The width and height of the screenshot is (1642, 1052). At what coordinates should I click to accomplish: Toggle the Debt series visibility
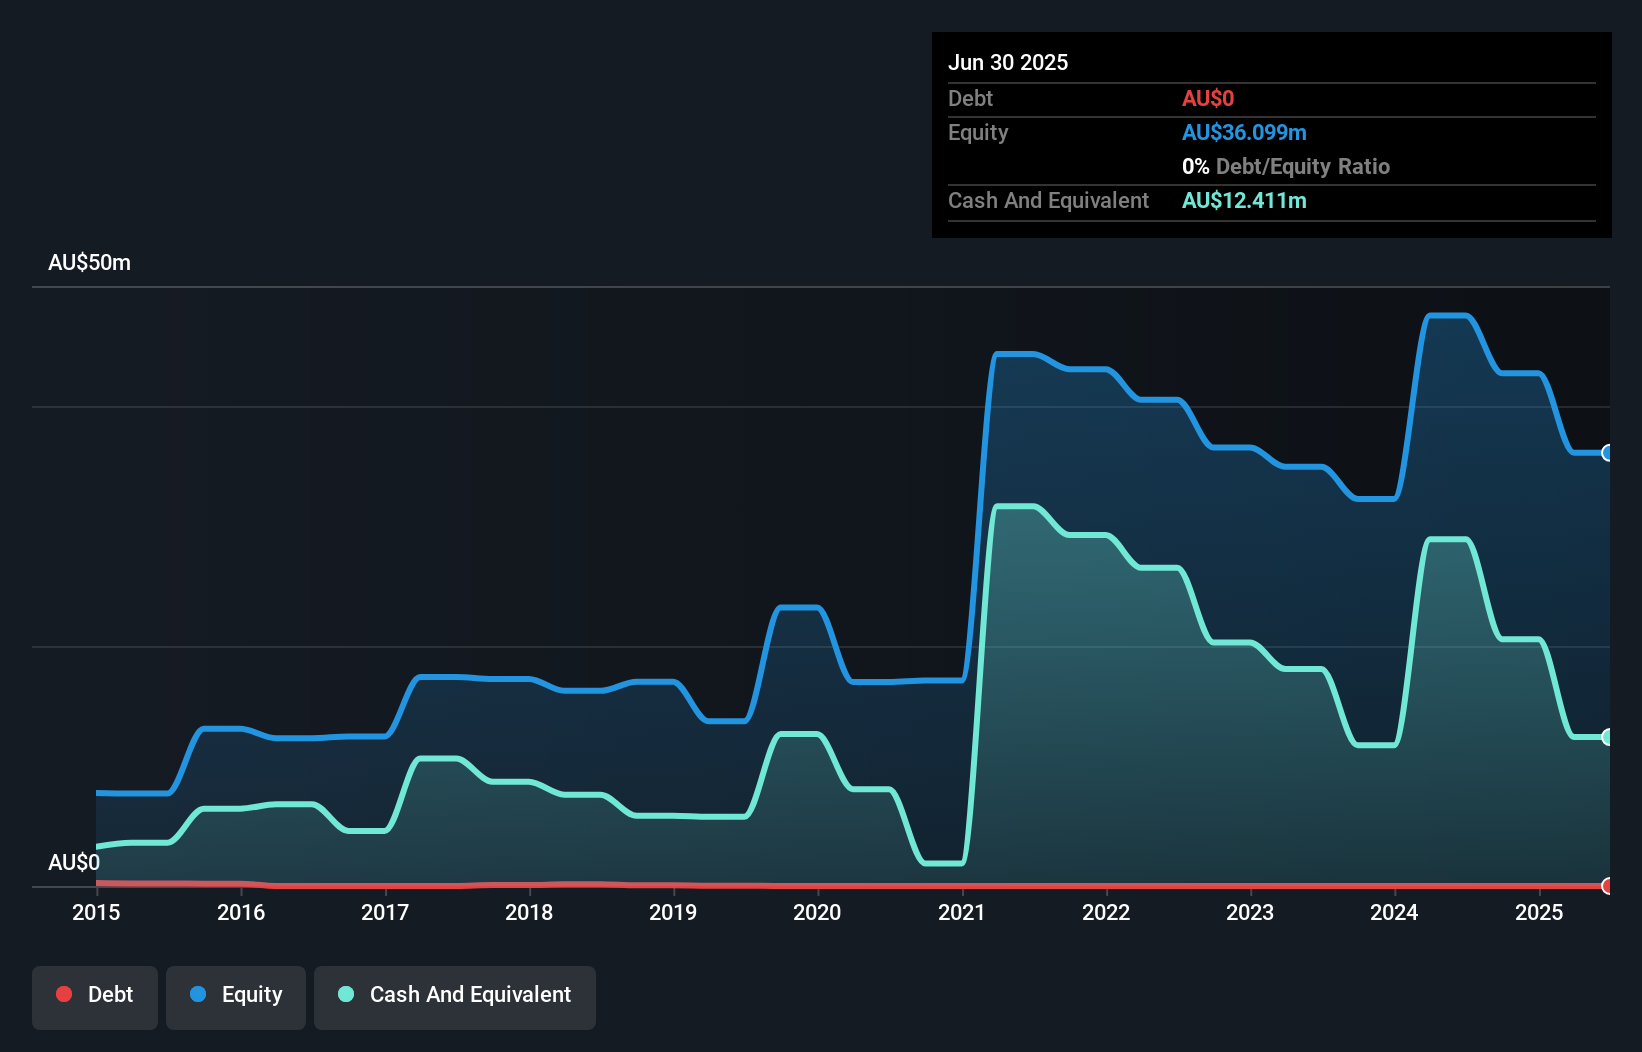[95, 995]
